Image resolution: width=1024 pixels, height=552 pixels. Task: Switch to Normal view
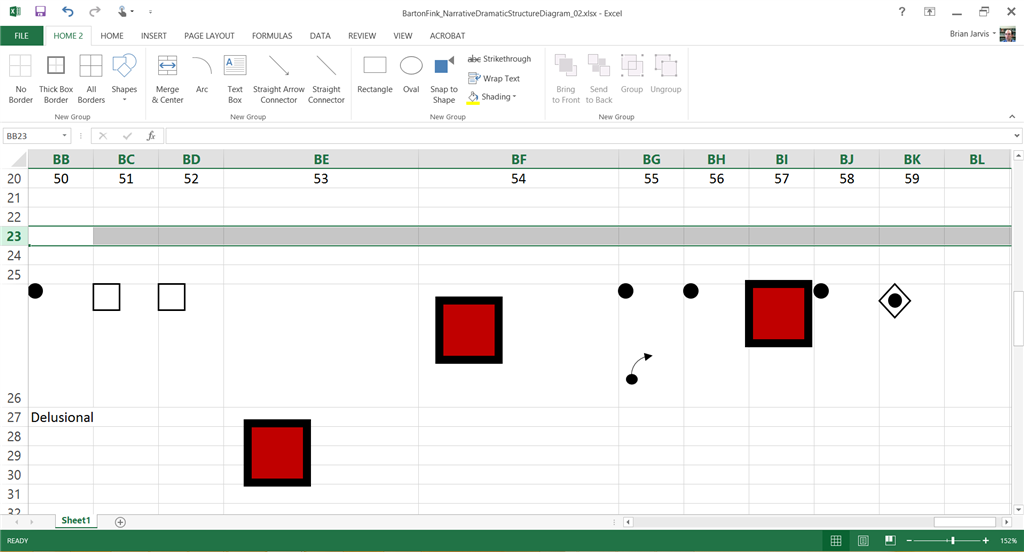(x=835, y=540)
